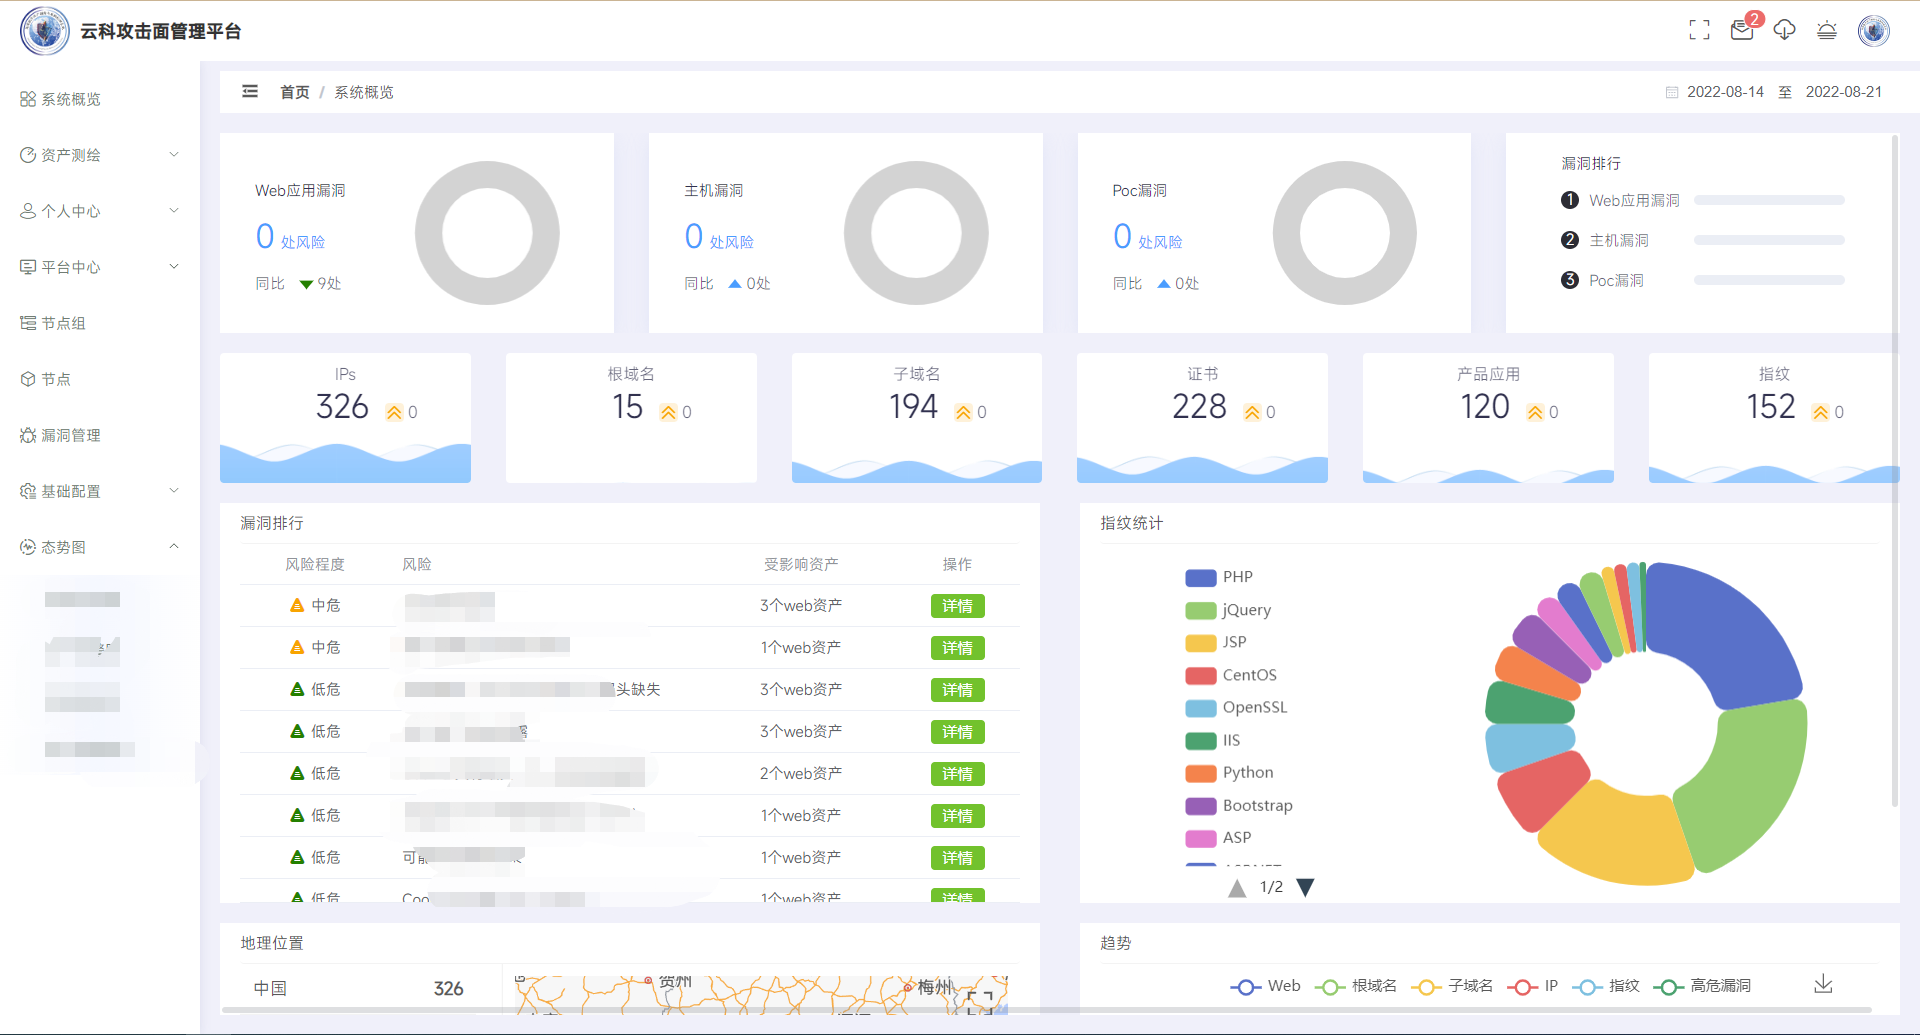Click number 2 badge beside 主机漏洞 ranking
The image size is (1920, 1035).
tap(1570, 240)
